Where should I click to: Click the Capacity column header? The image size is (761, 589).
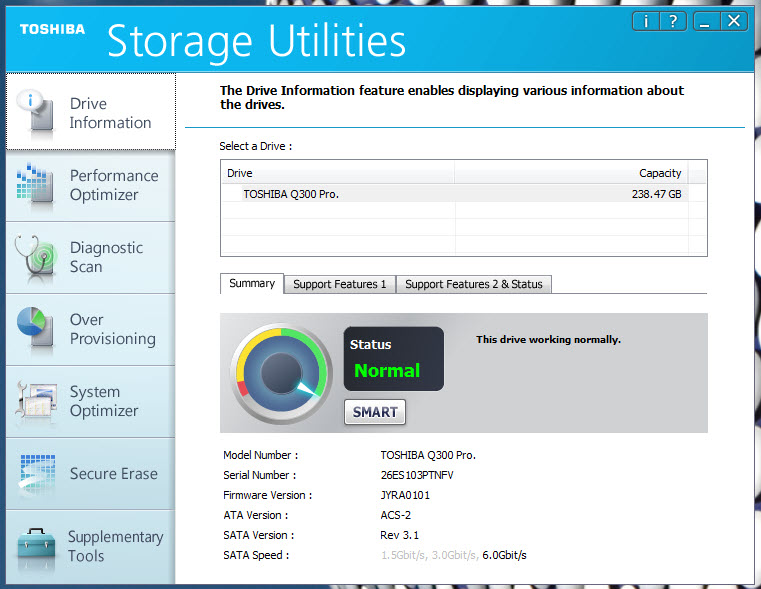pos(571,173)
